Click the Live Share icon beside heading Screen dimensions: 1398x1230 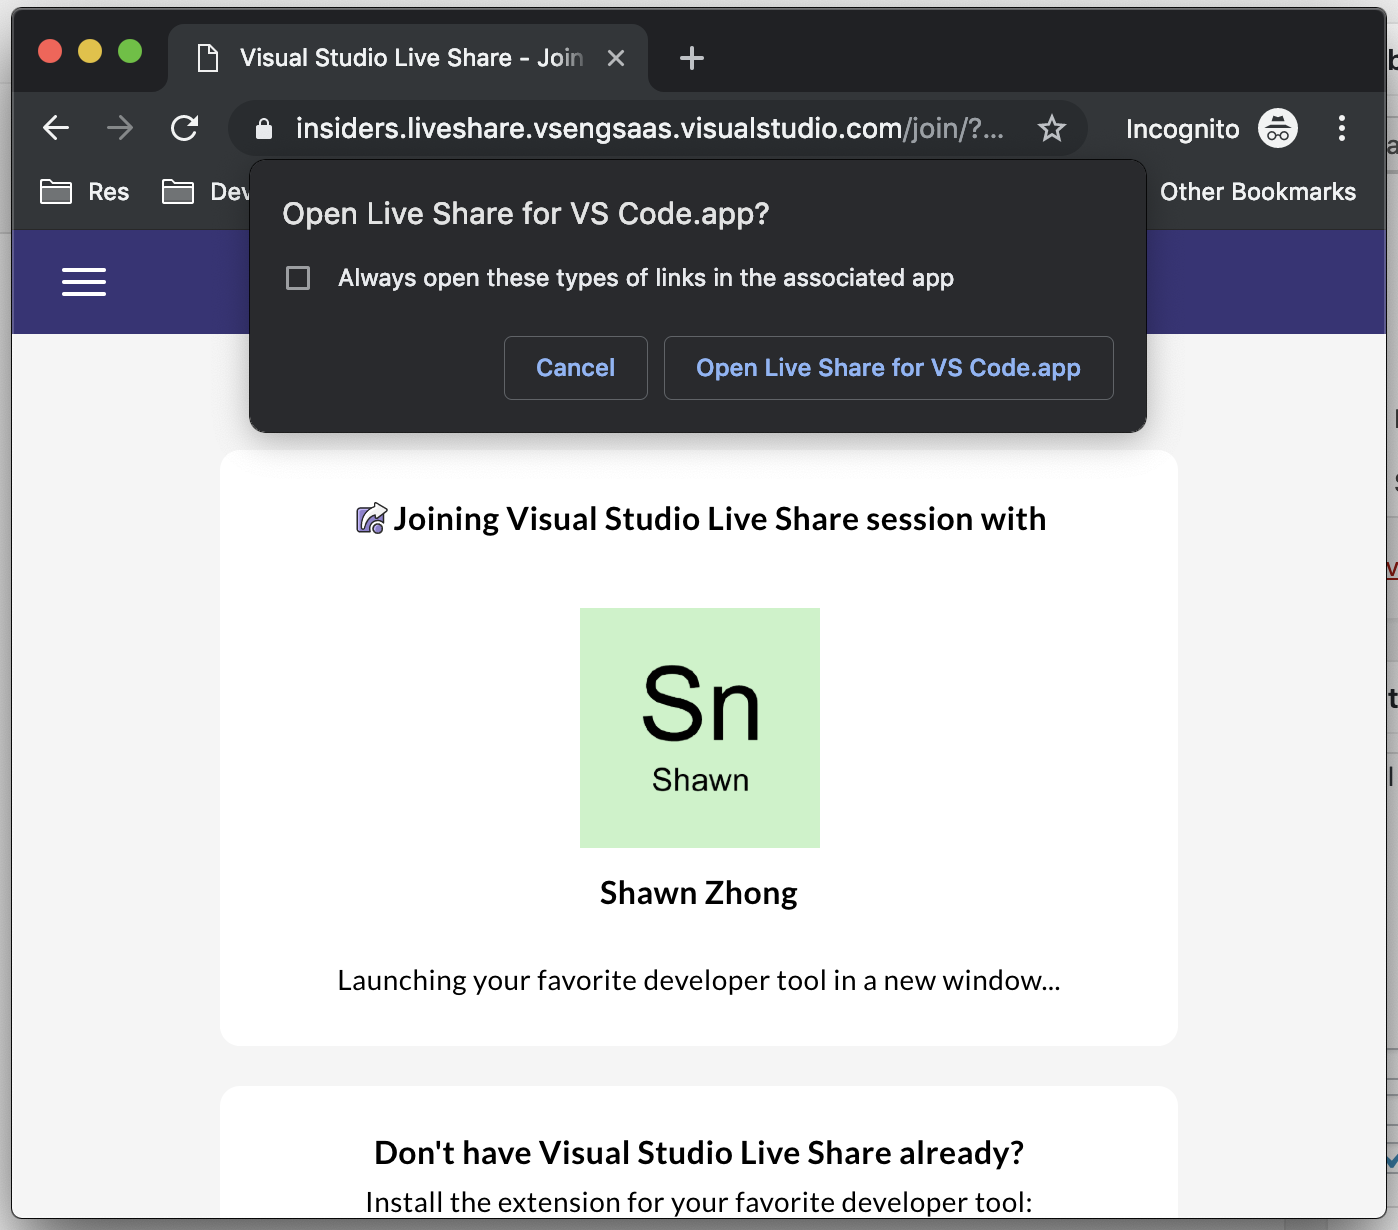pos(371,519)
